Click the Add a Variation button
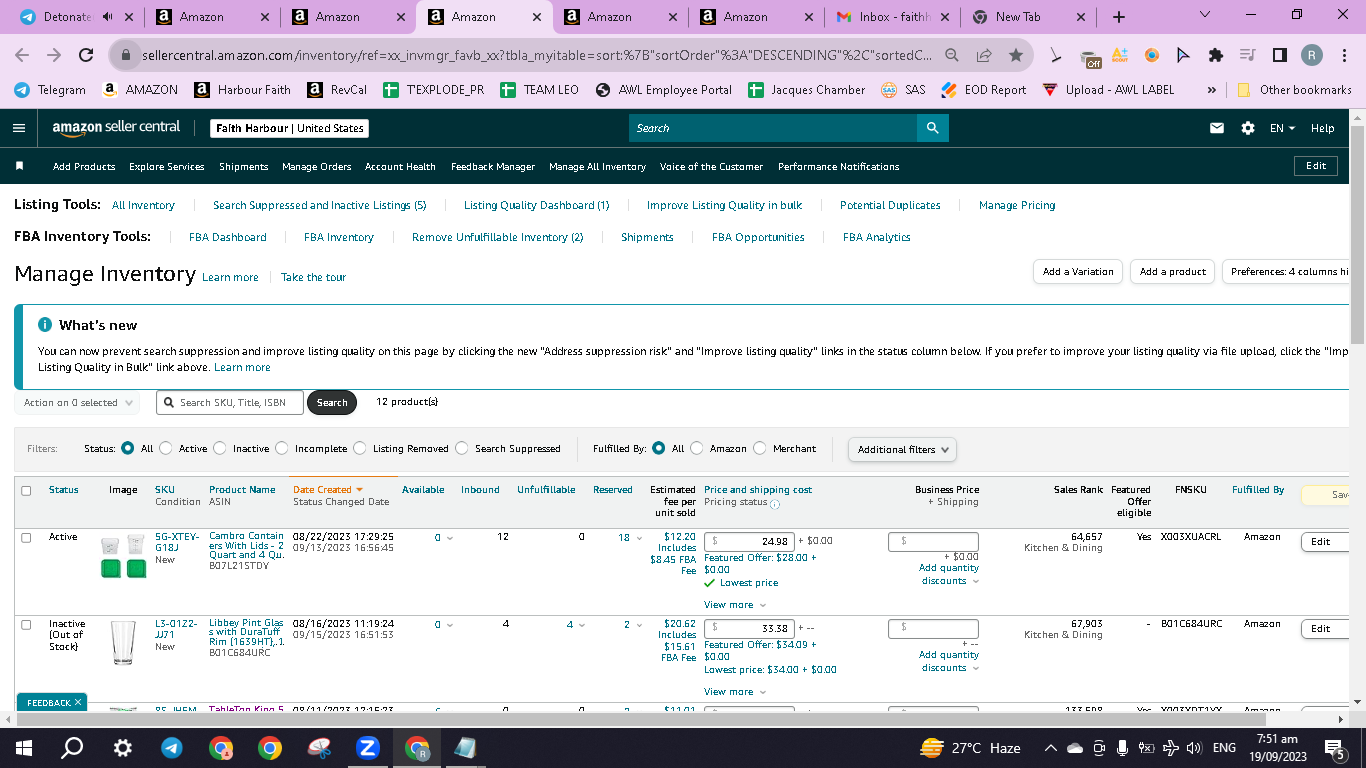This screenshot has height=768, width=1366. [x=1078, y=271]
